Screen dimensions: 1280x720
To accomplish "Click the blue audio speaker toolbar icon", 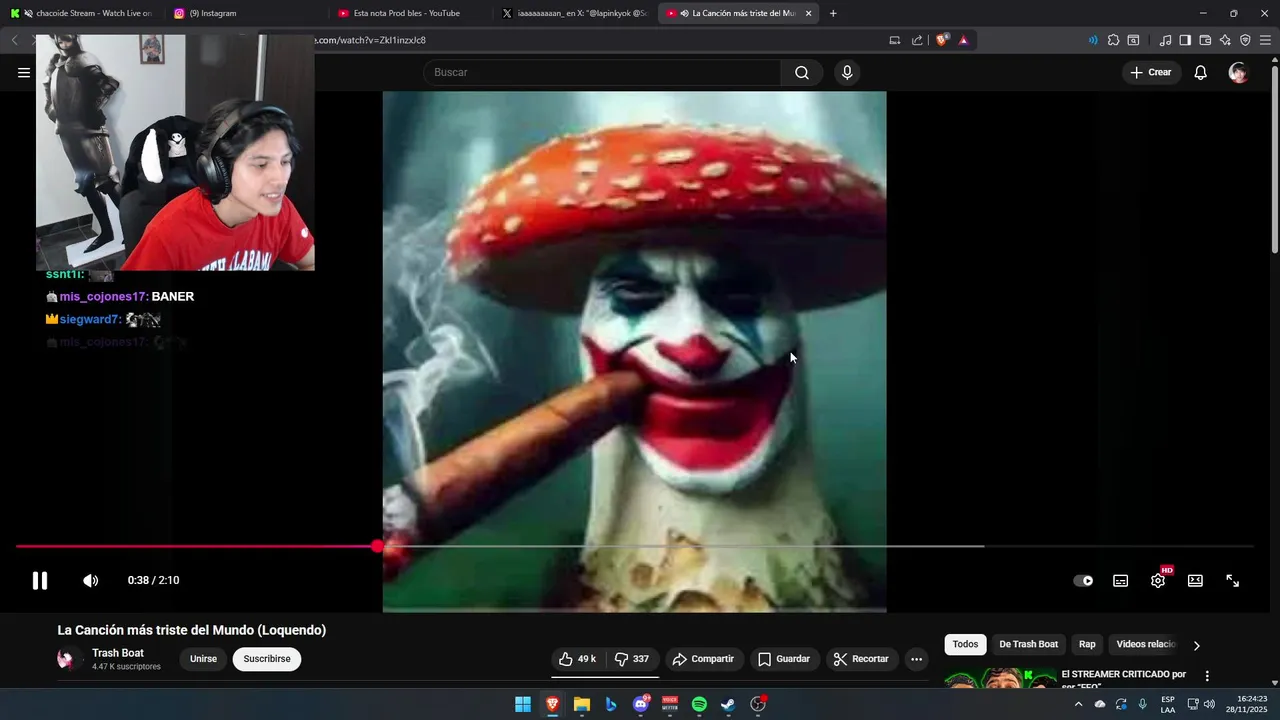I will pos(1092,40).
